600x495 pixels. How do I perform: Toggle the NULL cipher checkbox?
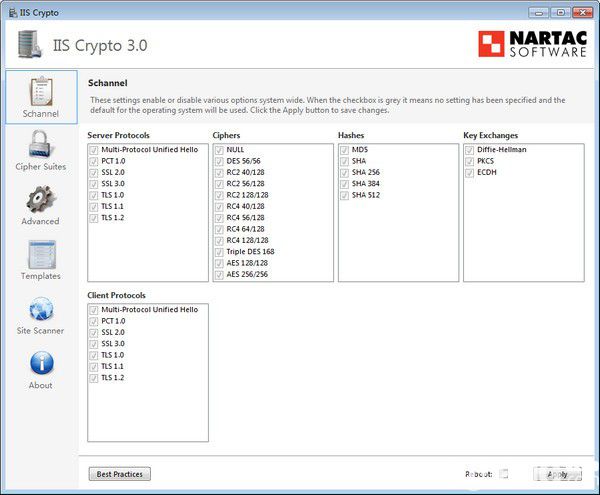[x=219, y=150]
